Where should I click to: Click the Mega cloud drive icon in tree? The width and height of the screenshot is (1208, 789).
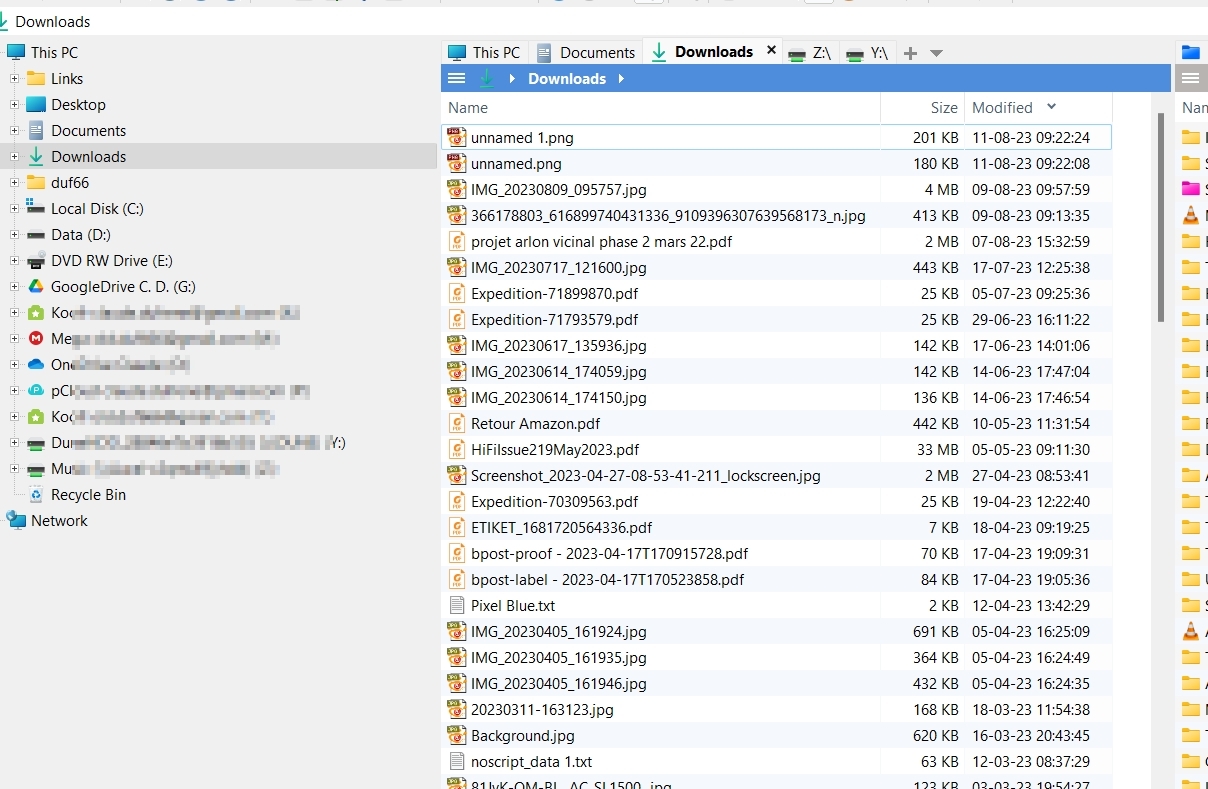(36, 339)
